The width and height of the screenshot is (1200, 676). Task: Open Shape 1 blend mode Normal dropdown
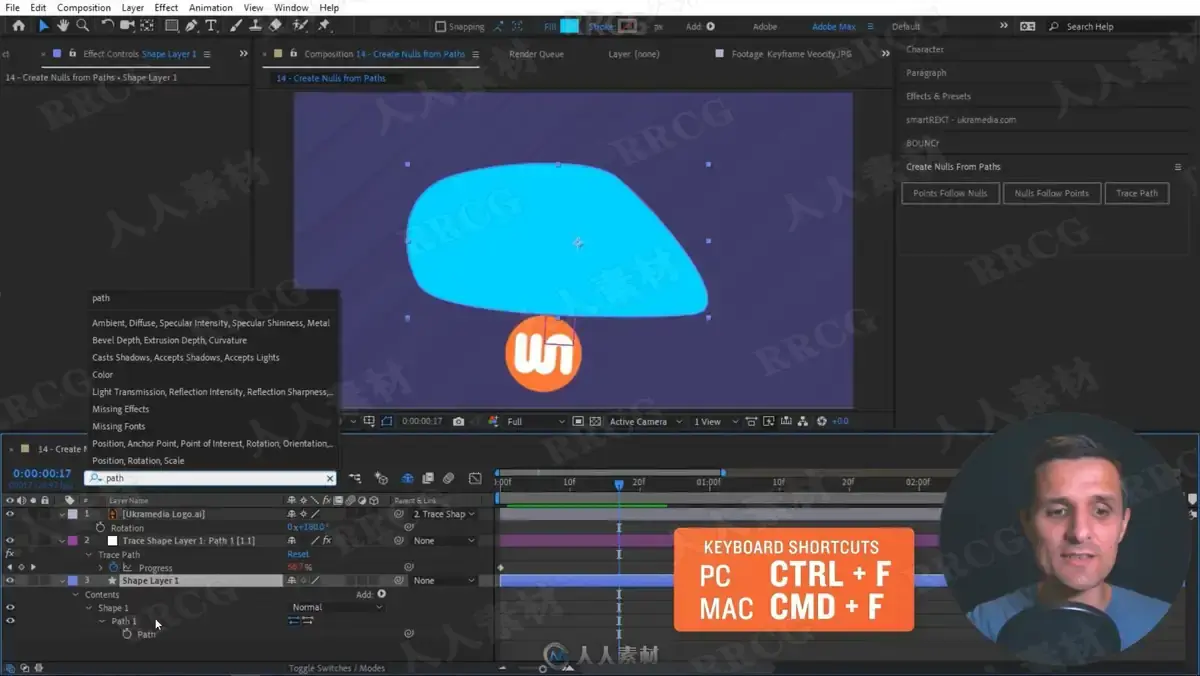pyautogui.click(x=336, y=608)
